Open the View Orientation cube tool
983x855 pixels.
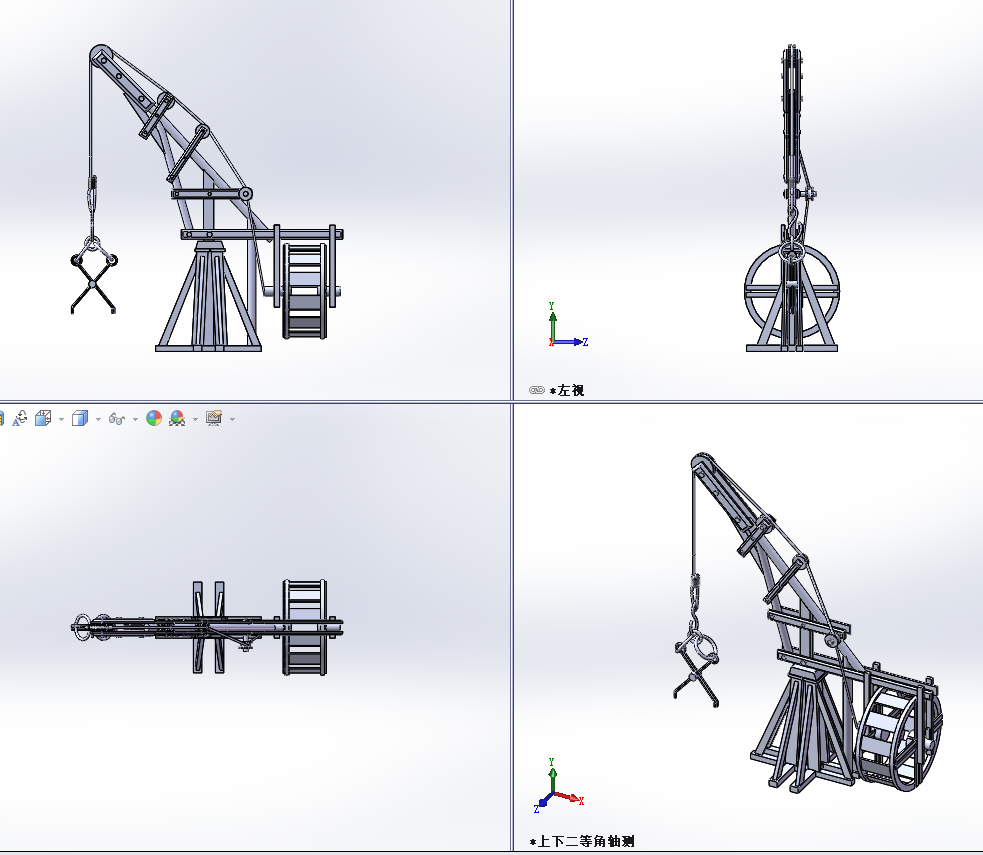pos(43,418)
